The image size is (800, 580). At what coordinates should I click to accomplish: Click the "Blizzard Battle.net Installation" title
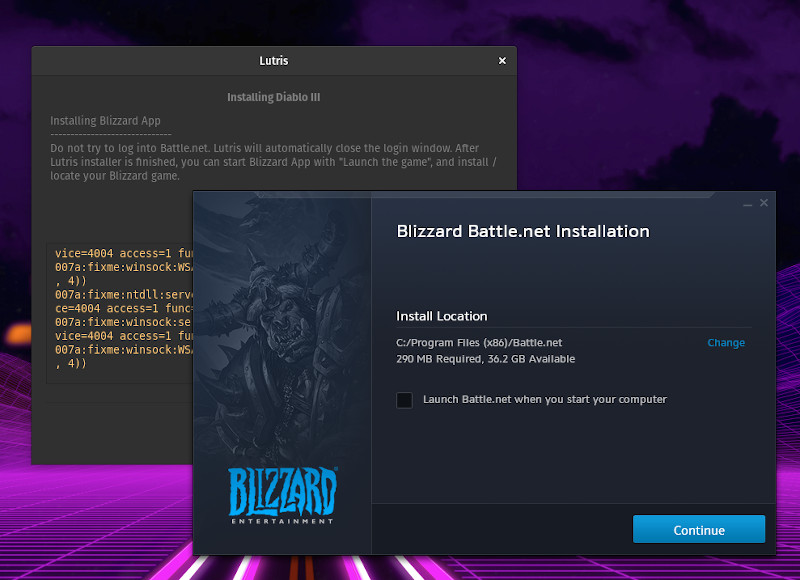(x=523, y=232)
